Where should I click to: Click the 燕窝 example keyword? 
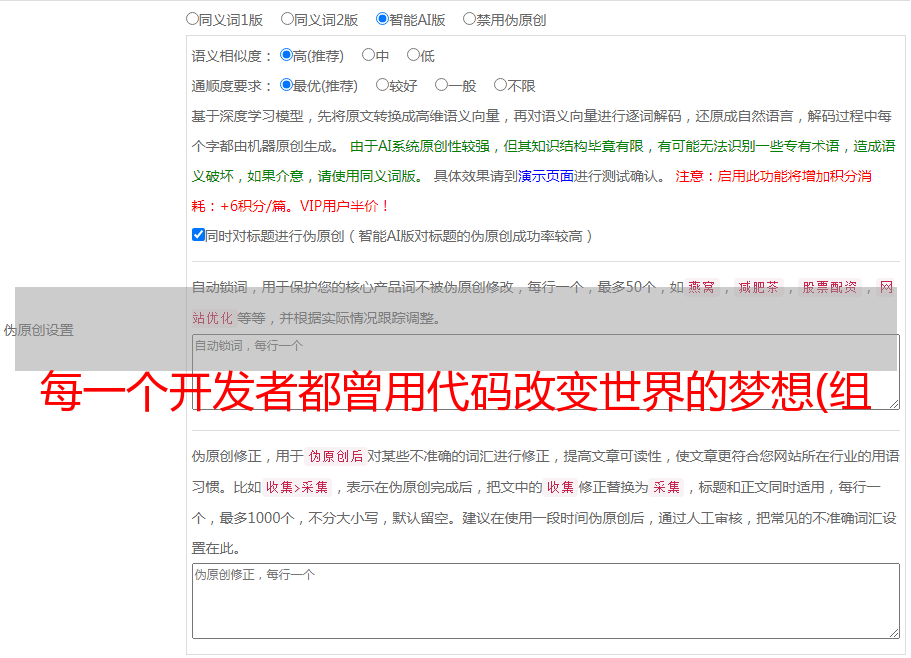[x=702, y=287]
